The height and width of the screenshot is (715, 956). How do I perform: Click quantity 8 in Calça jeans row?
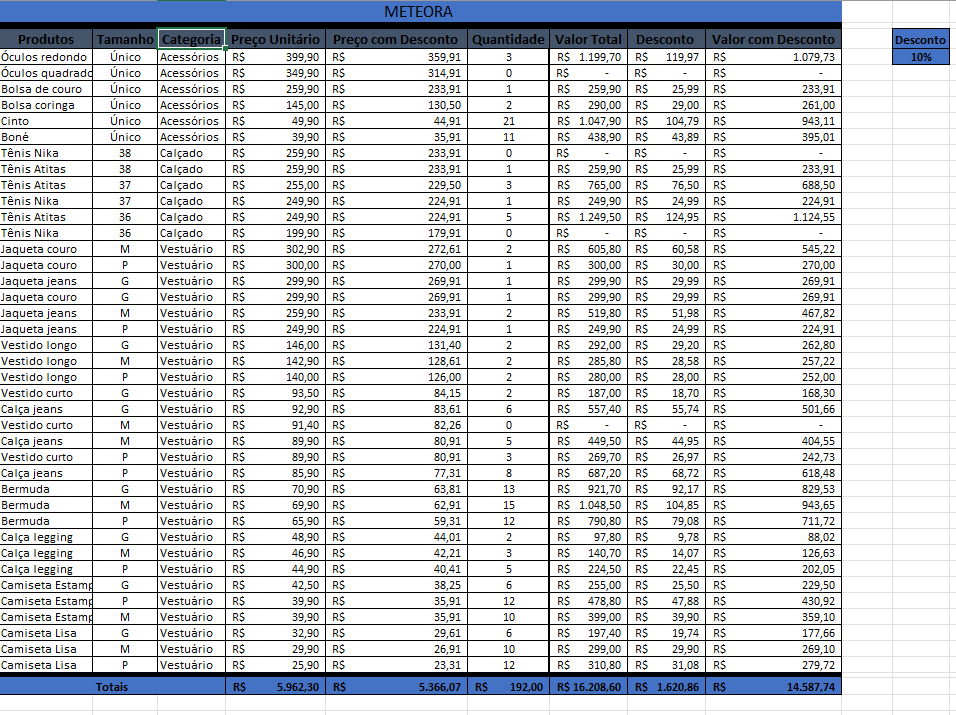tap(508, 473)
